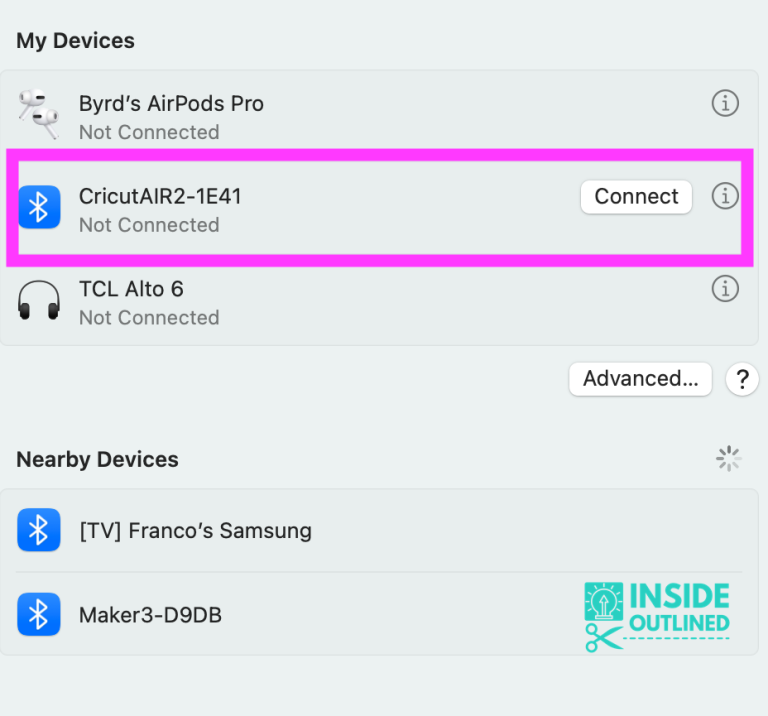Open Bluetooth help with the question mark
Viewport: 768px width, 716px height.
coord(742,379)
